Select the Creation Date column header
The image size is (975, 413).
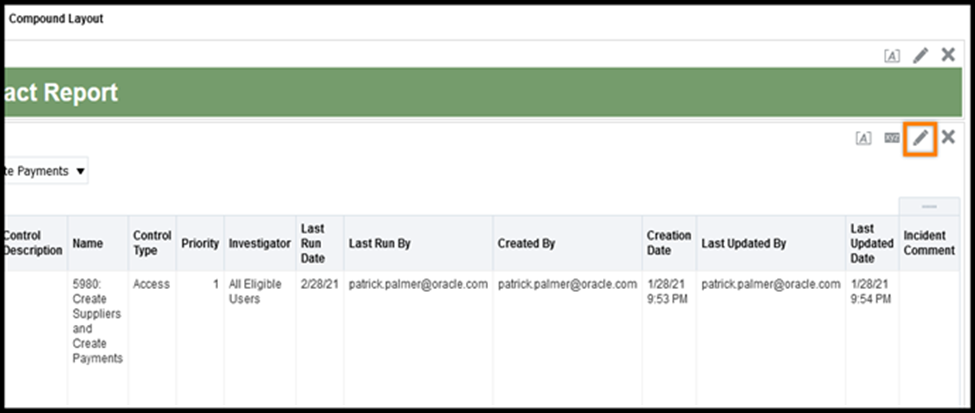coord(668,243)
